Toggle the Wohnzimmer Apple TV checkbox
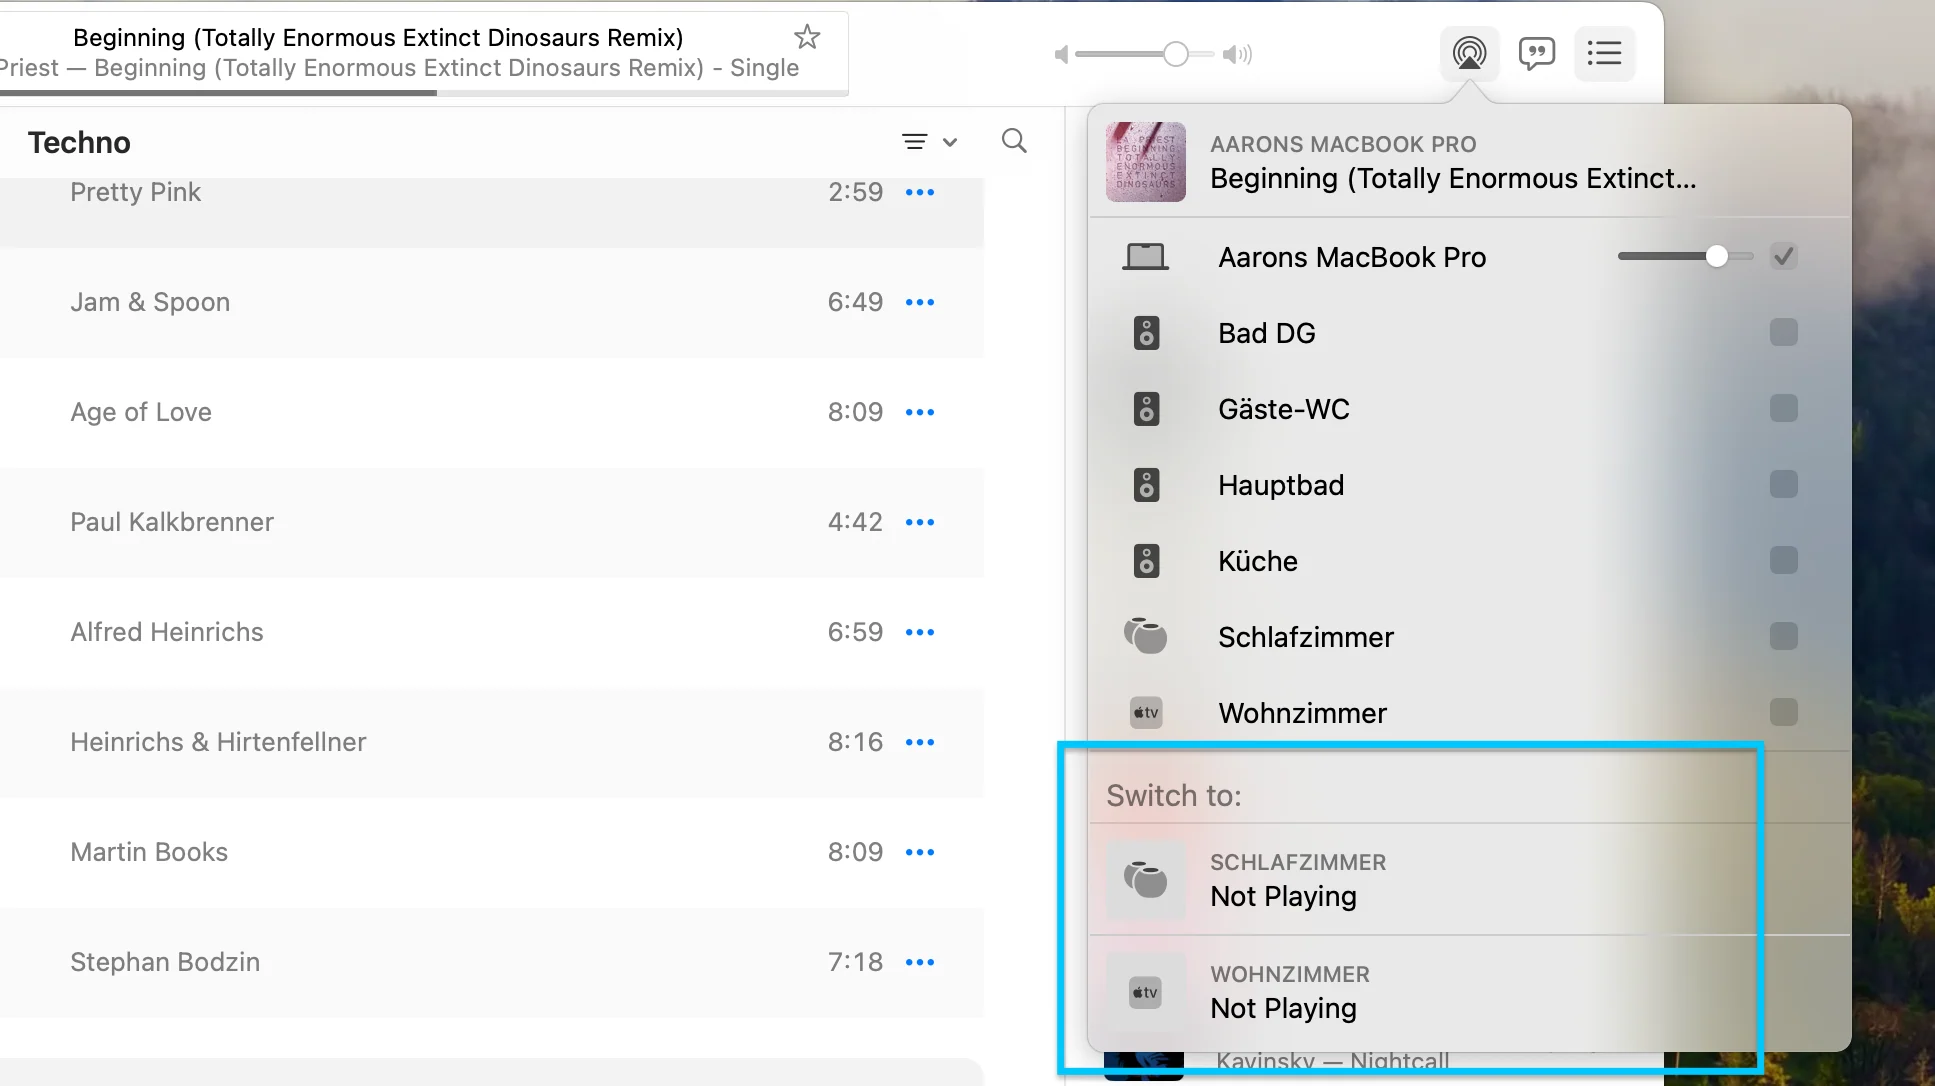 1783,712
